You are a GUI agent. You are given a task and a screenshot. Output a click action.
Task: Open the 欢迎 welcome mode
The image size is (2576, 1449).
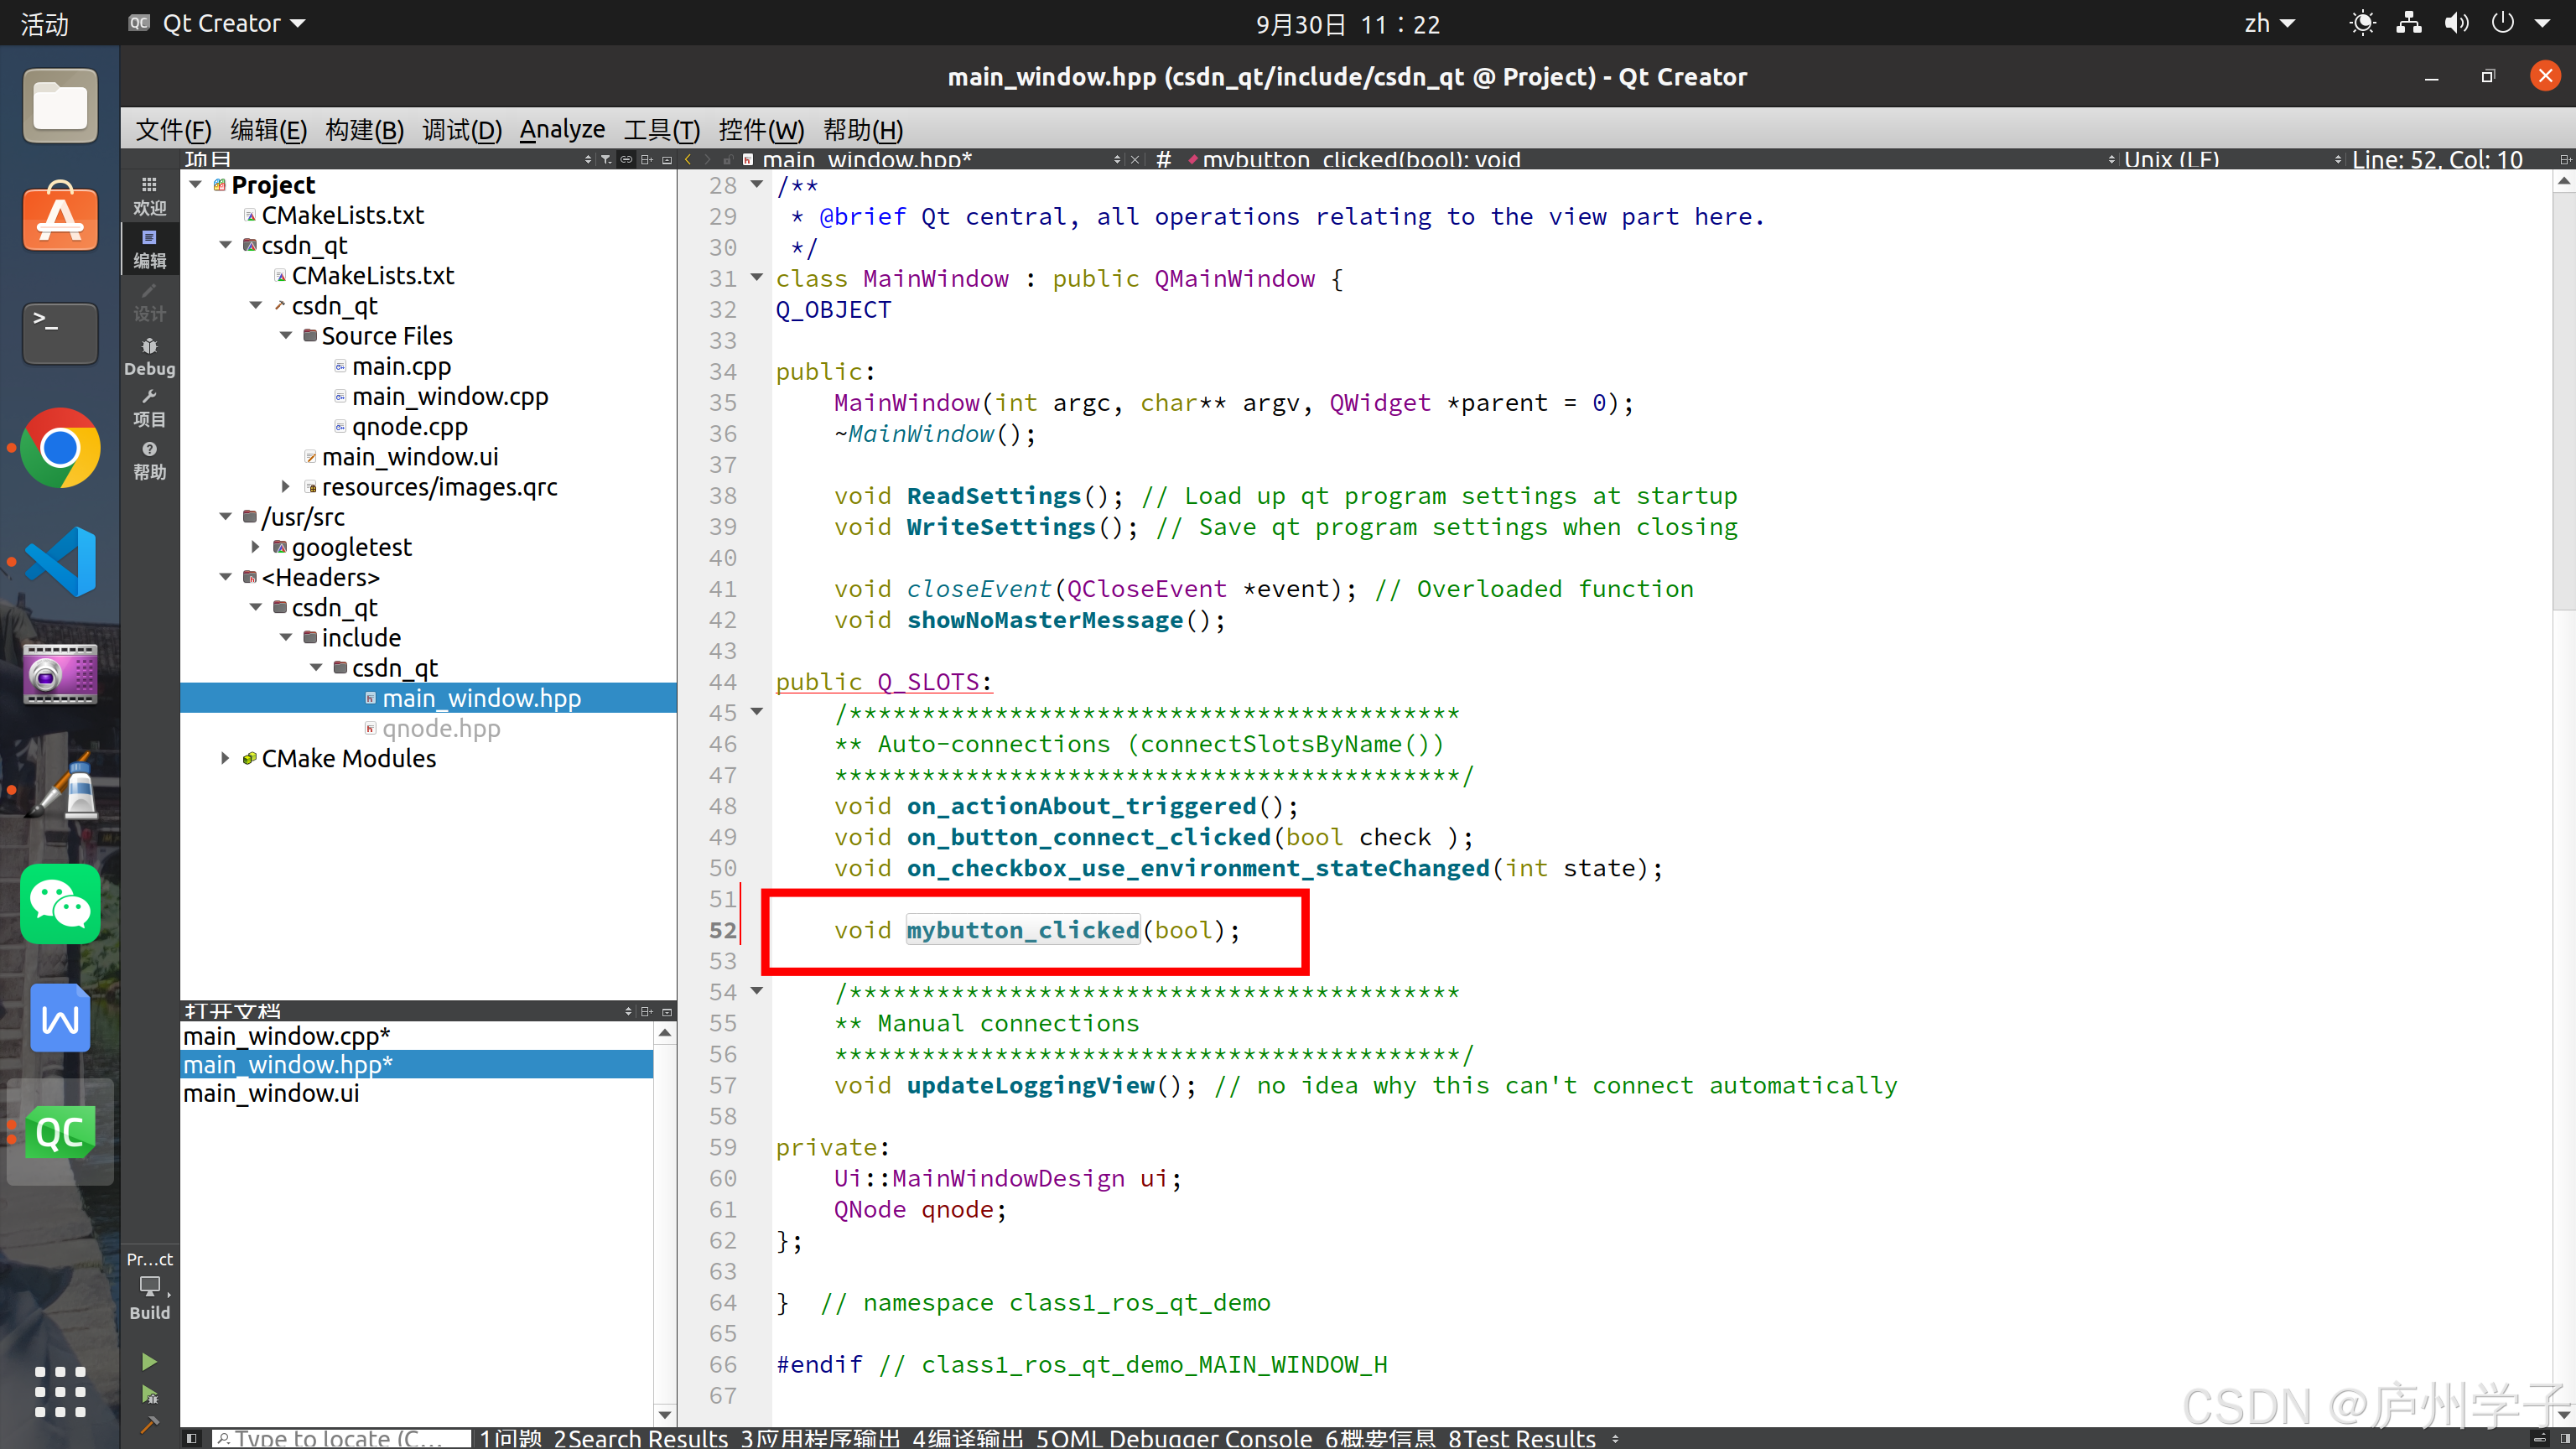tap(149, 195)
